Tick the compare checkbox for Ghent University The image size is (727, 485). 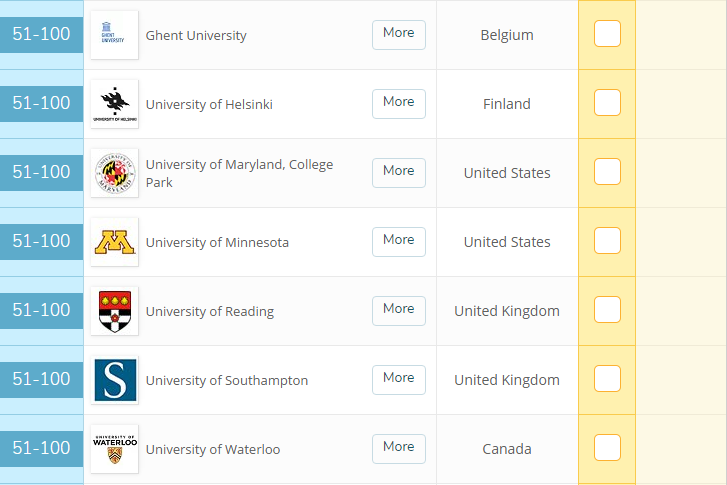(607, 34)
